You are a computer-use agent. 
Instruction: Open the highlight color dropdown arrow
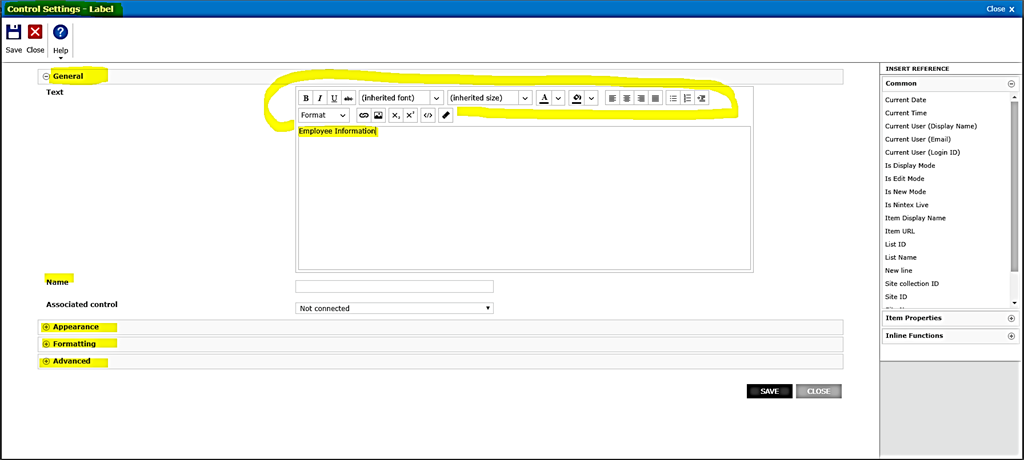[x=591, y=98]
